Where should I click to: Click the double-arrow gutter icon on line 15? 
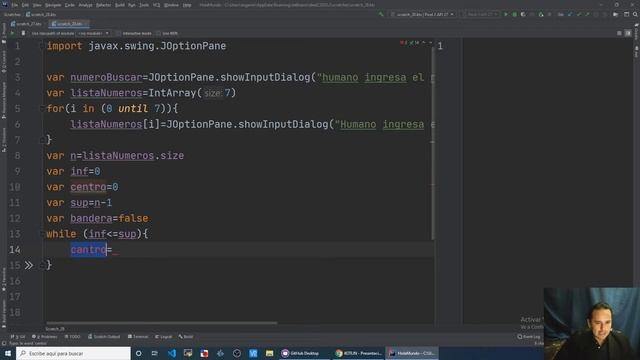point(29,265)
